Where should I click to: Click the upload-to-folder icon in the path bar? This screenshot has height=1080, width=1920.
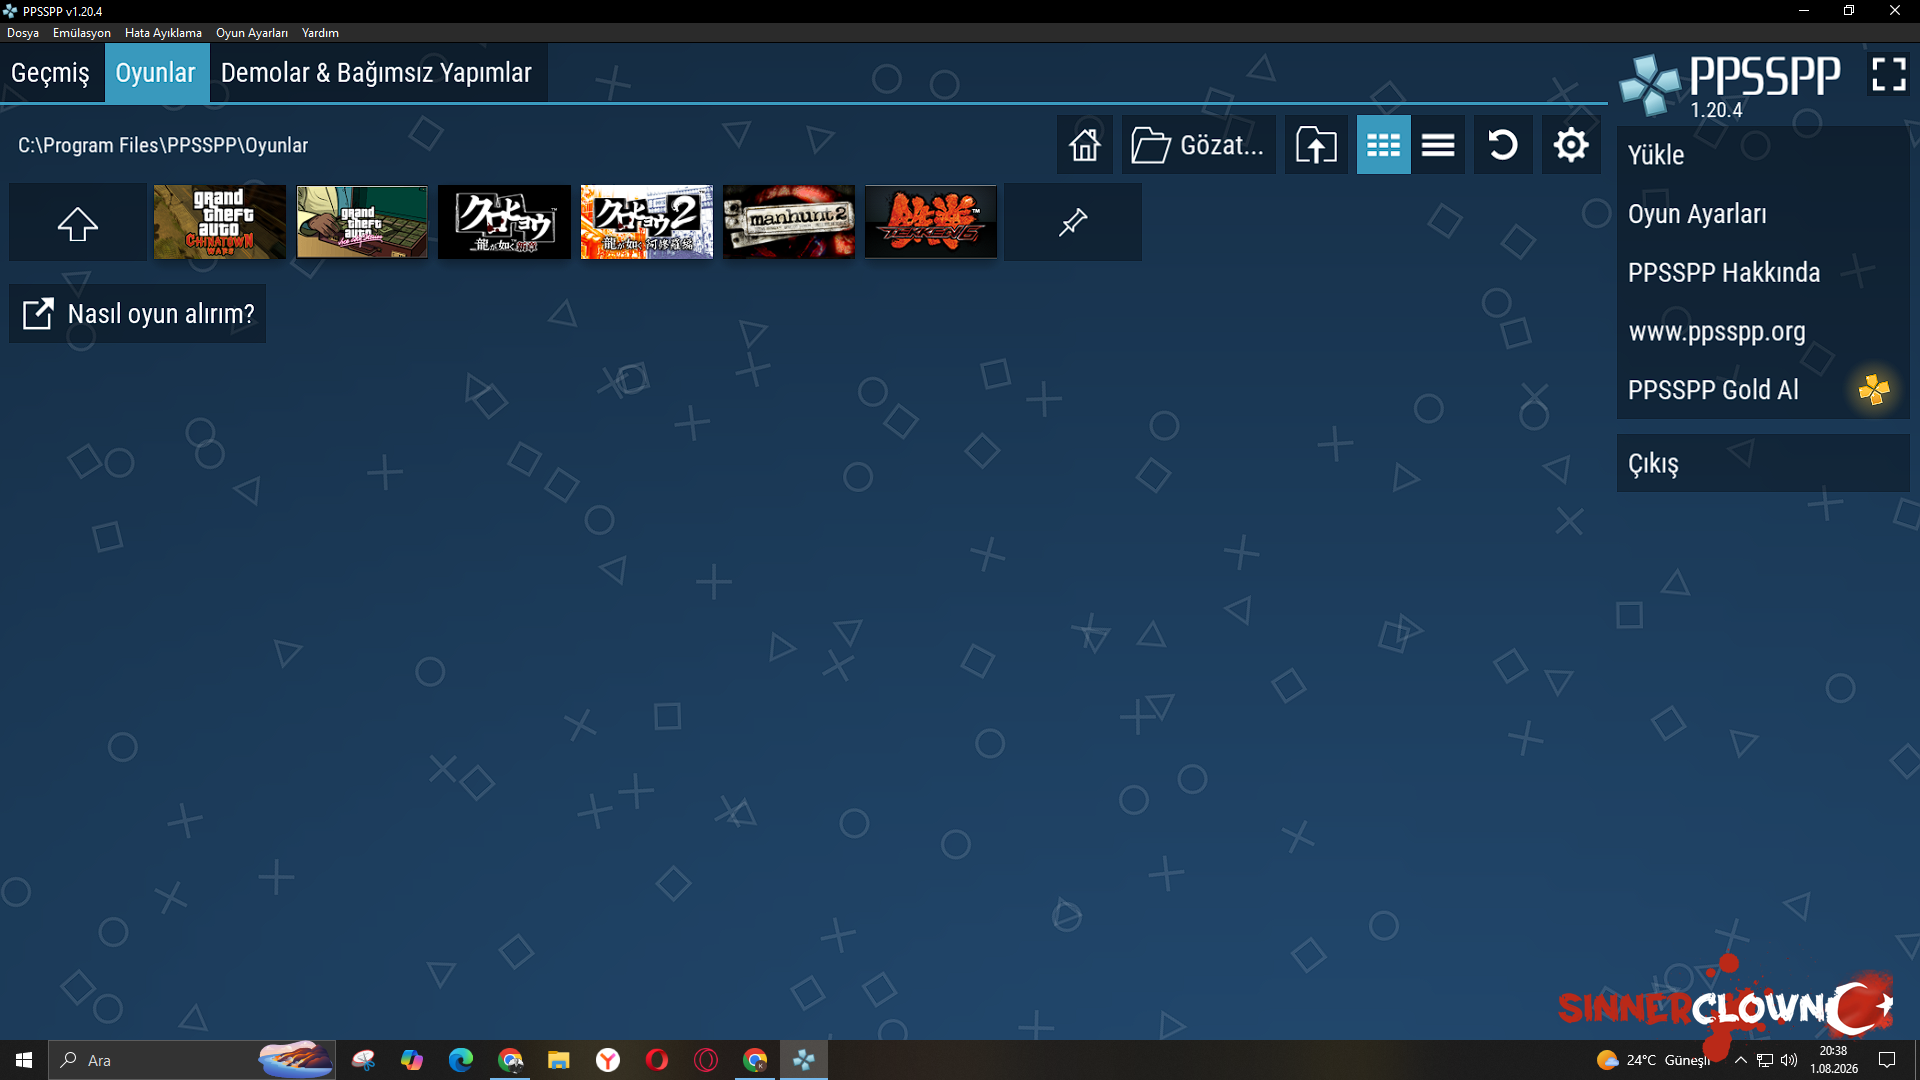1316,145
